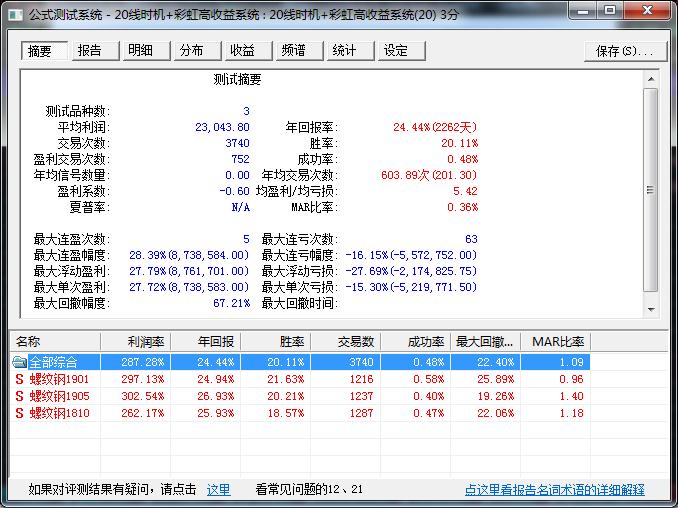Select the 螺纹钢1810 row
This screenshot has width=678, height=508.
pyautogui.click(x=301, y=413)
